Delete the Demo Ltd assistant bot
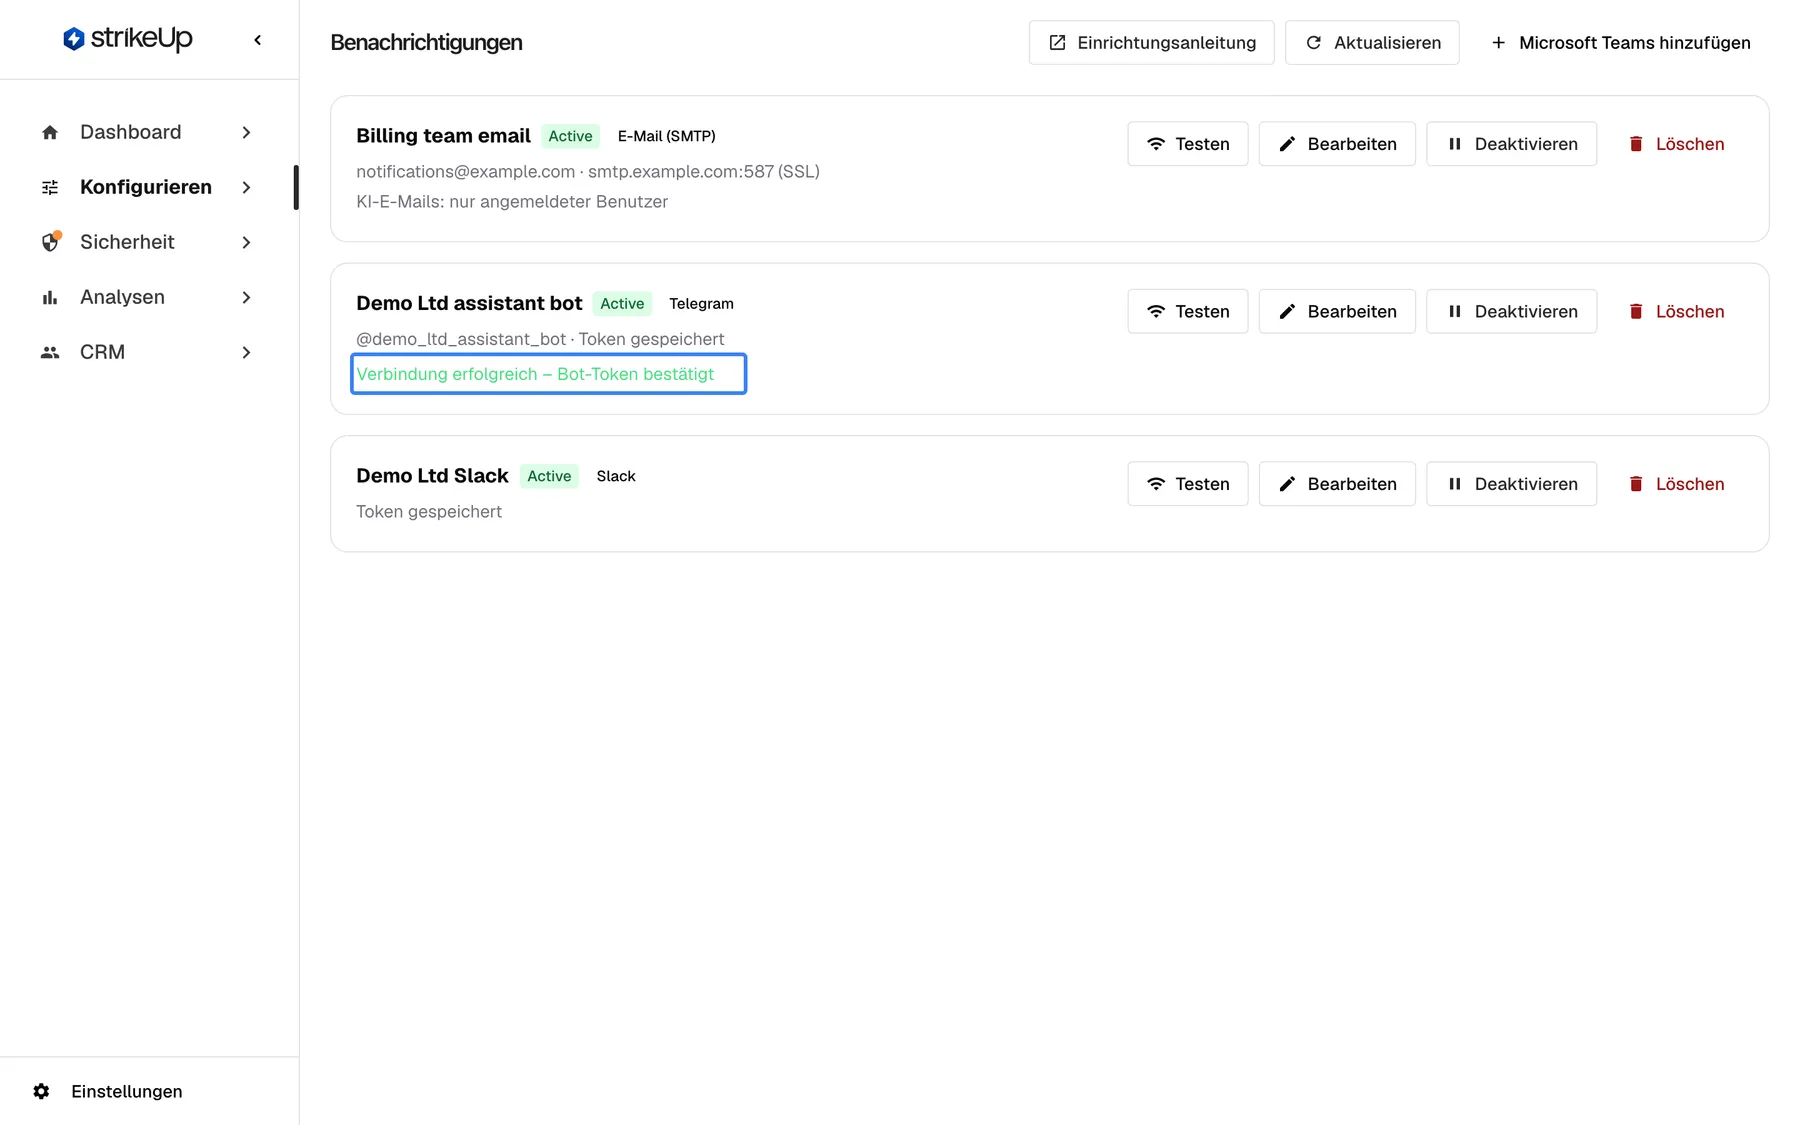 pyautogui.click(x=1675, y=311)
